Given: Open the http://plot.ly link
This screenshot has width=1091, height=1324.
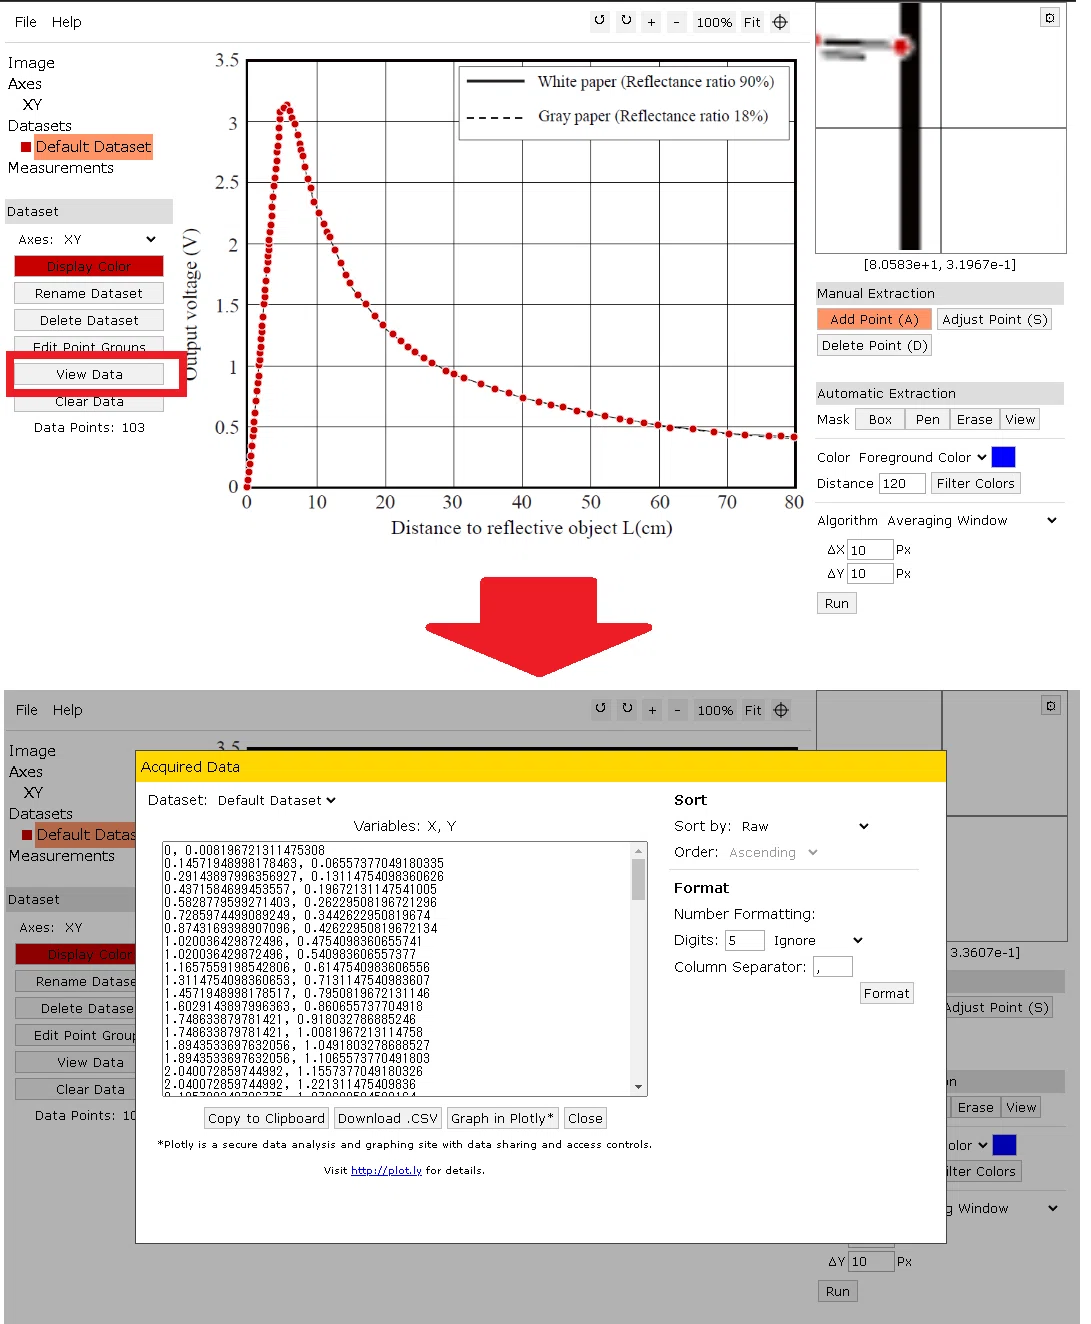Looking at the screenshot, I should (386, 1170).
